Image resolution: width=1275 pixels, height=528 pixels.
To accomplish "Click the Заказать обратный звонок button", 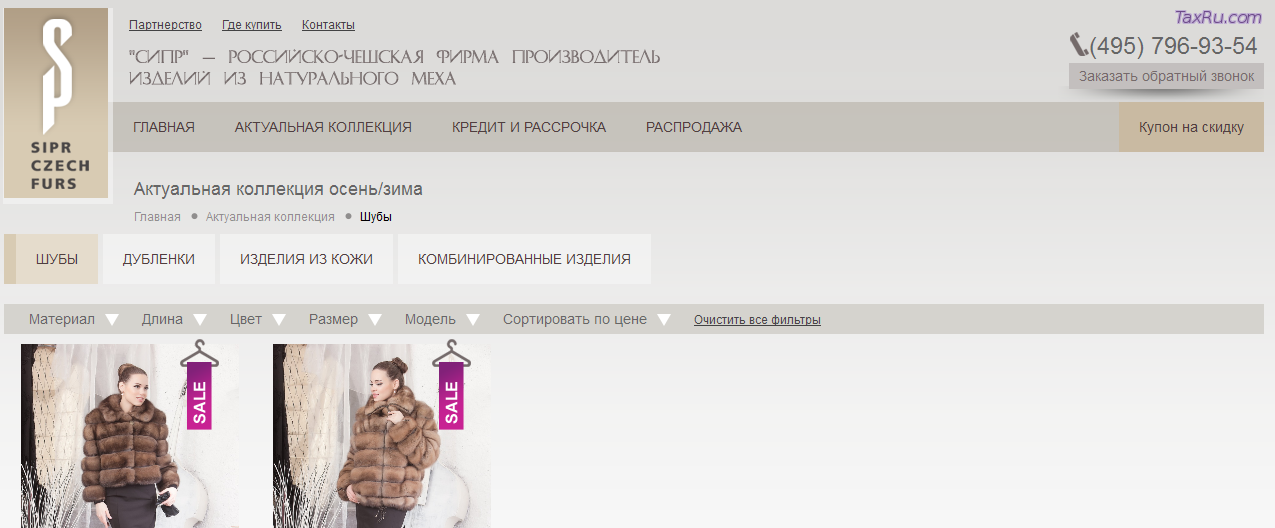I will pyautogui.click(x=1166, y=76).
